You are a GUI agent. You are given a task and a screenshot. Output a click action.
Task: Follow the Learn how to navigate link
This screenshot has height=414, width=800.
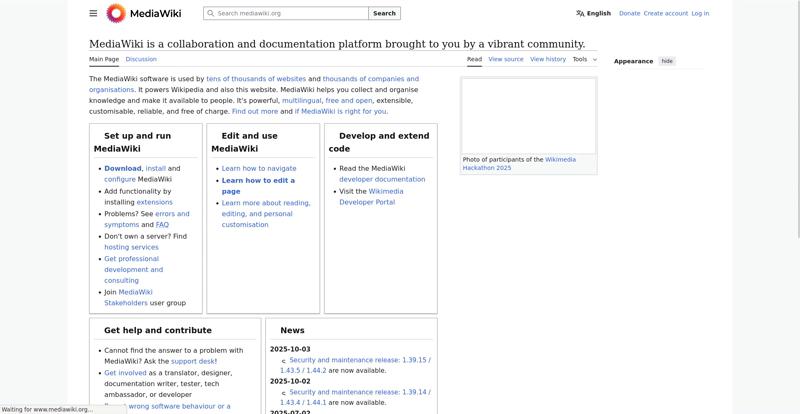coord(258,168)
